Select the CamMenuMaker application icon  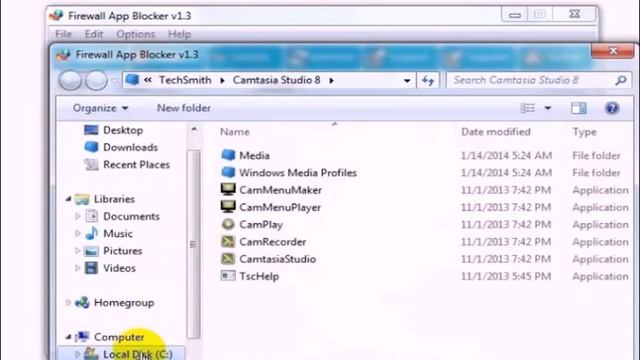(228, 189)
